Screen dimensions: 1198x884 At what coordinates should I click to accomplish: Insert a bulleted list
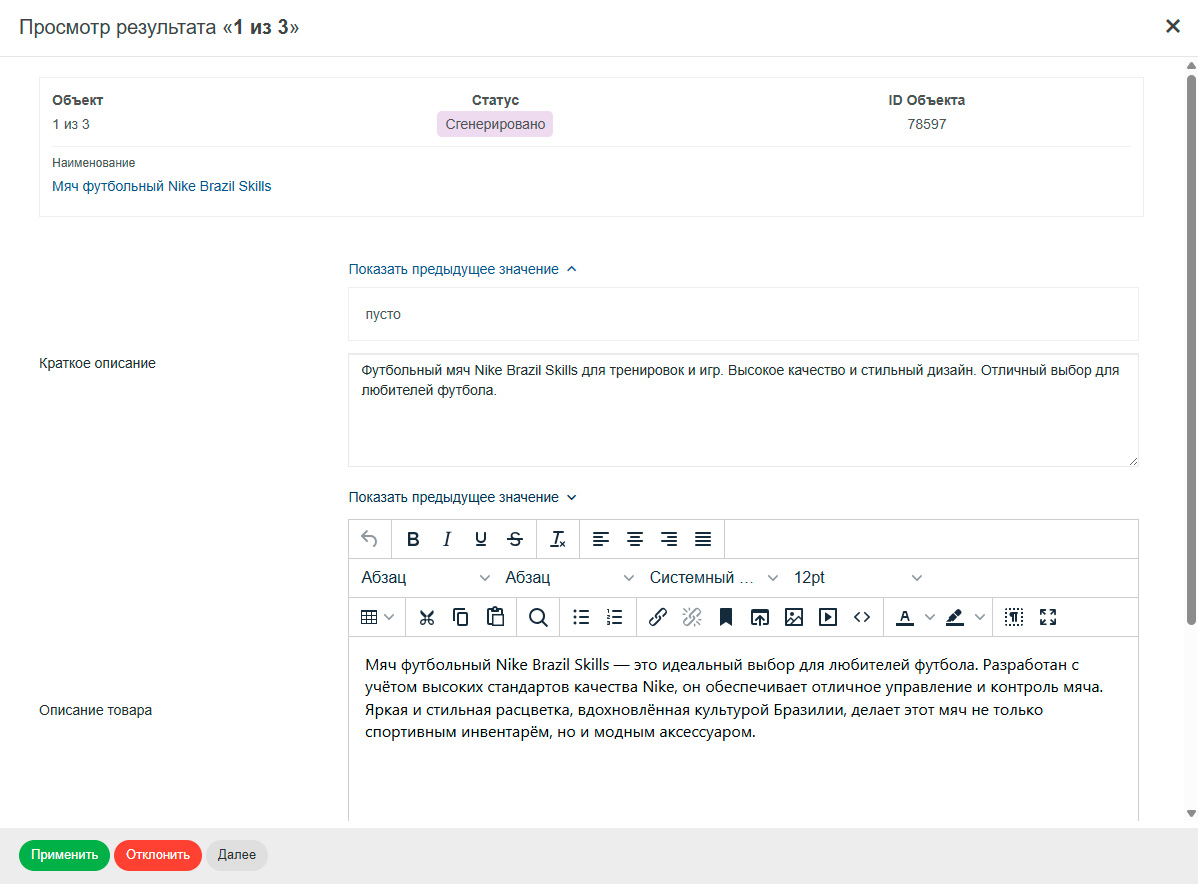click(x=581, y=617)
